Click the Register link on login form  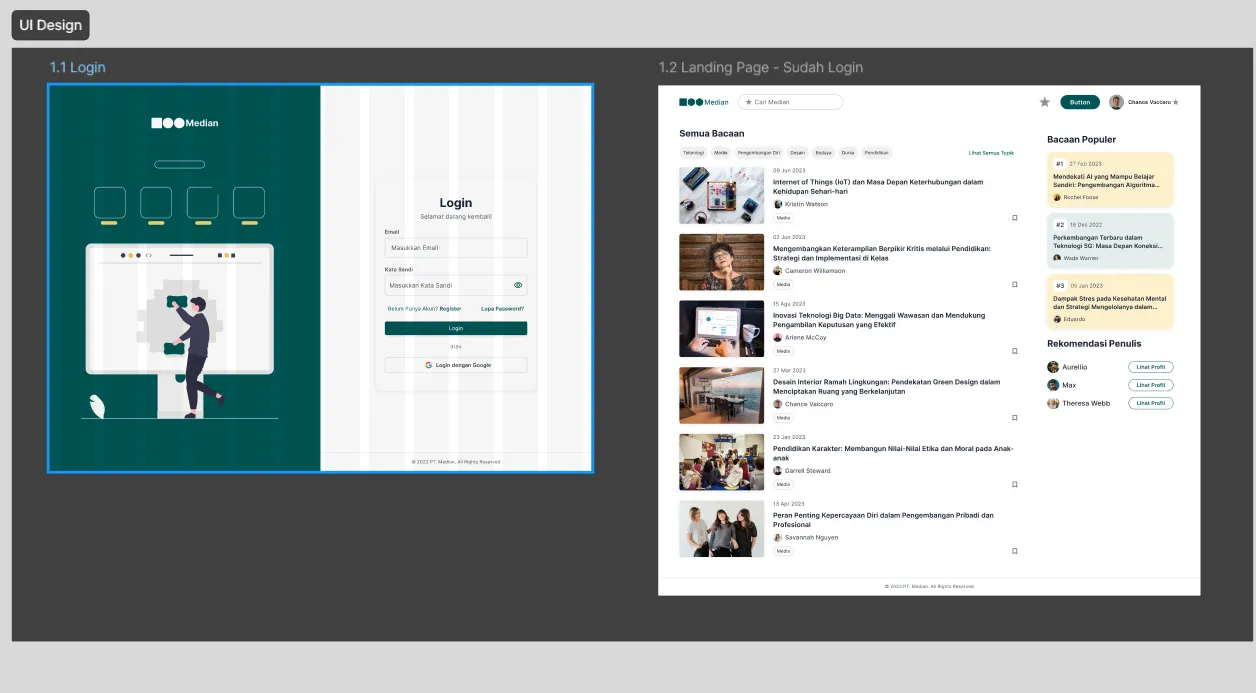[x=450, y=308]
